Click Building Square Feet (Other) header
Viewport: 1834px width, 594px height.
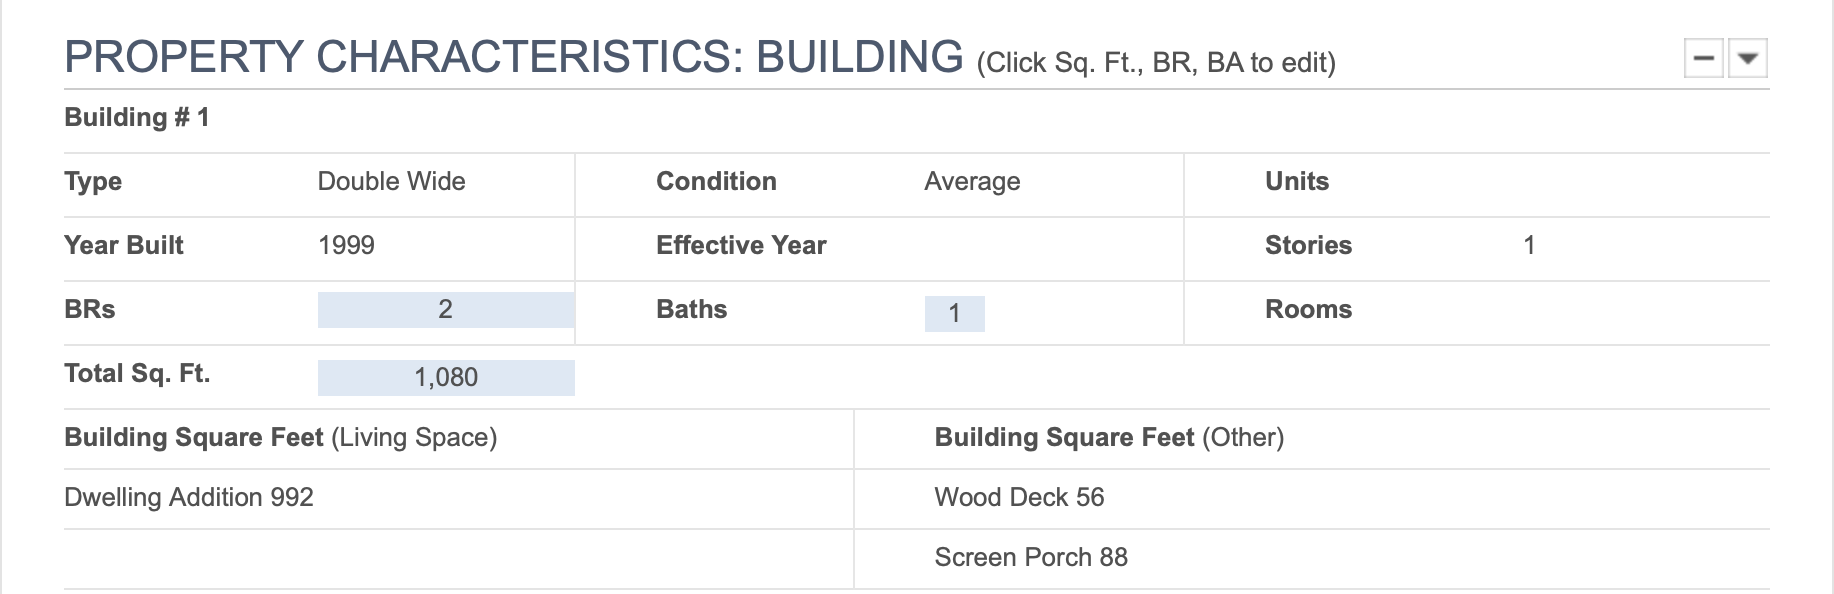(x=1109, y=438)
